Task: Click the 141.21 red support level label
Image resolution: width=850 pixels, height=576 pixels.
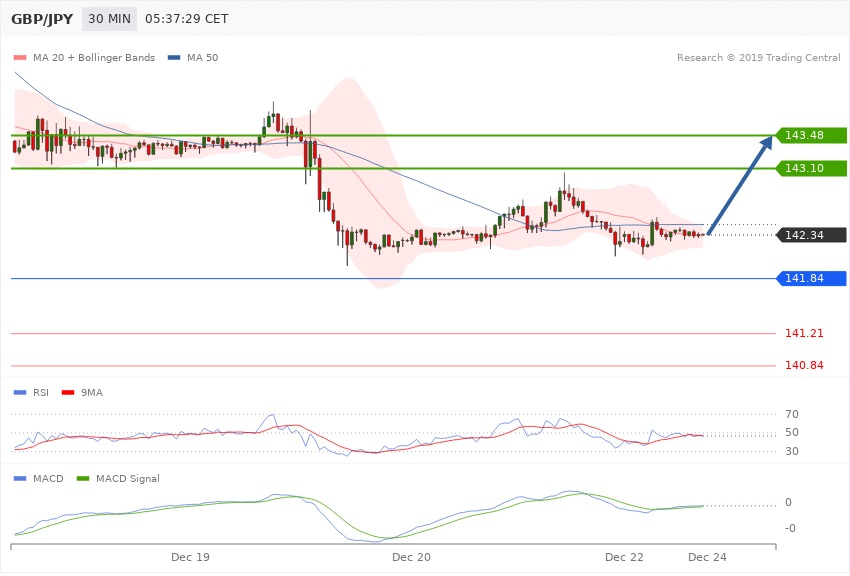Action: pyautogui.click(x=804, y=333)
